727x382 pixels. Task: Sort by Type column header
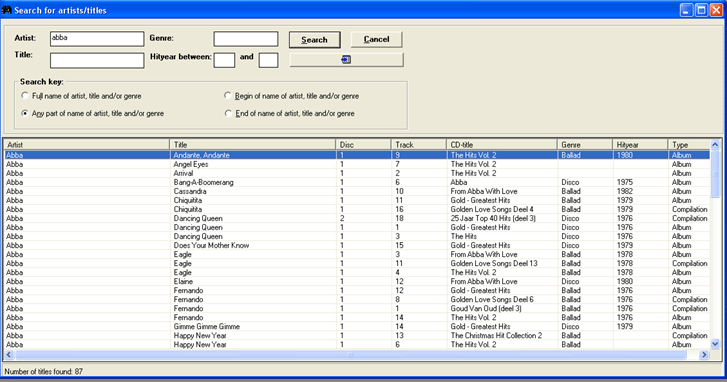[689, 145]
